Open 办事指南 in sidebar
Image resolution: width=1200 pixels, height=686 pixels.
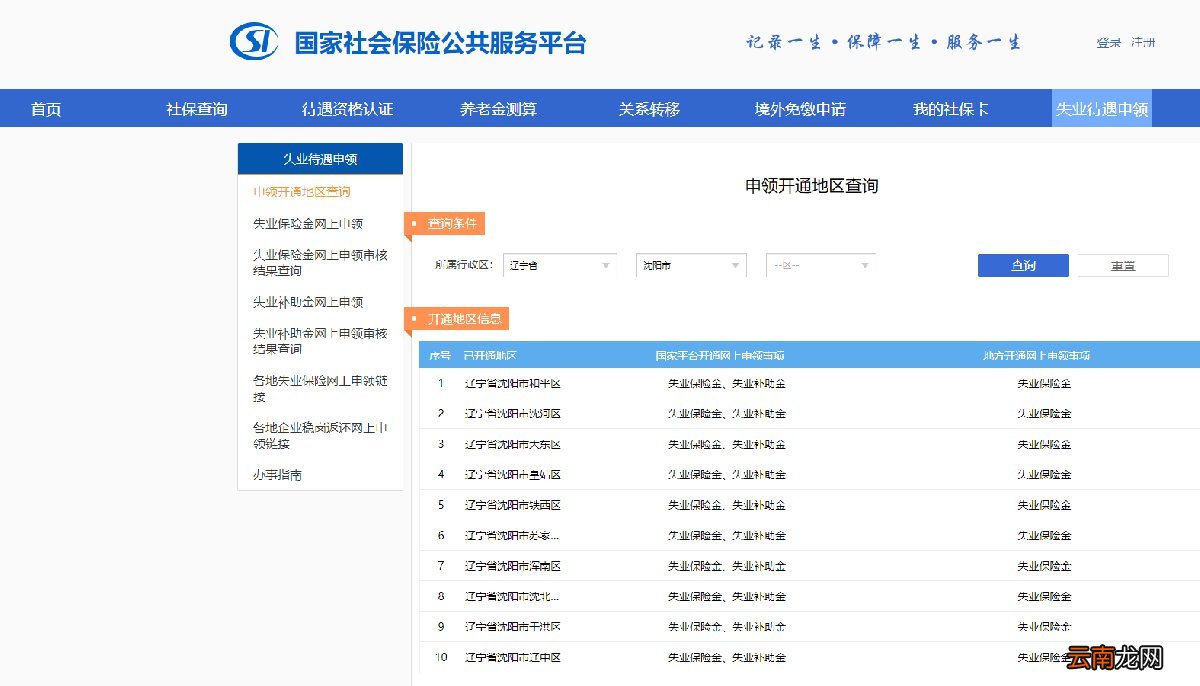point(277,475)
